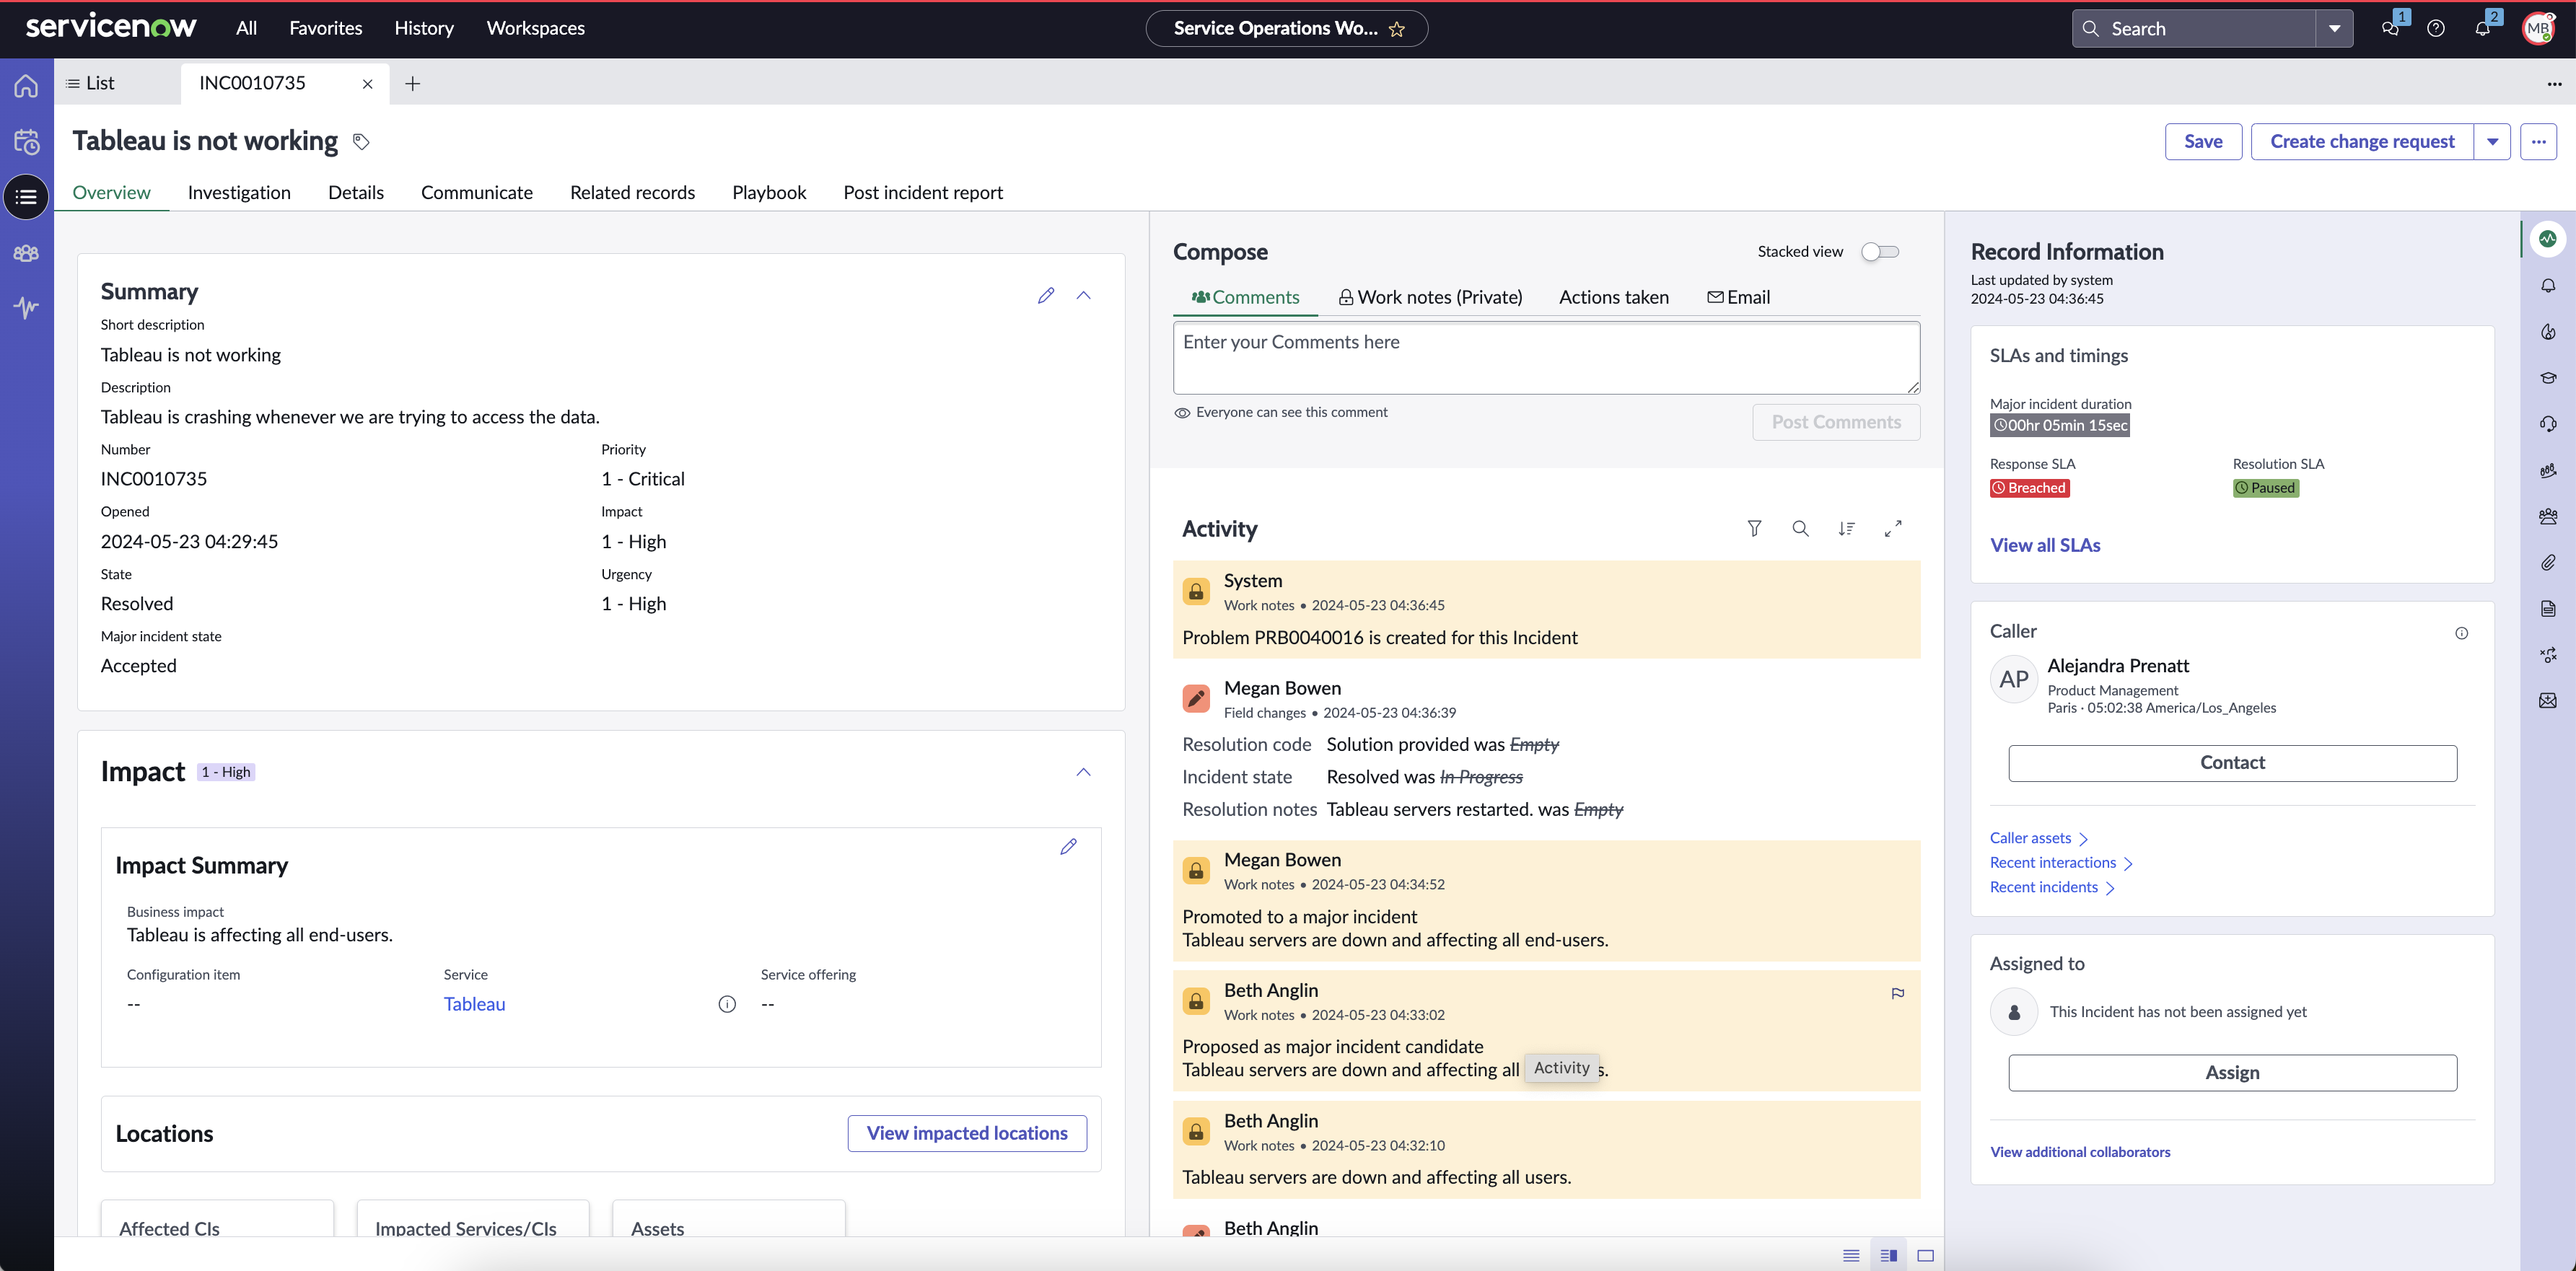Show info for the Tableau service
2576x1271 pixels.
tap(727, 1004)
